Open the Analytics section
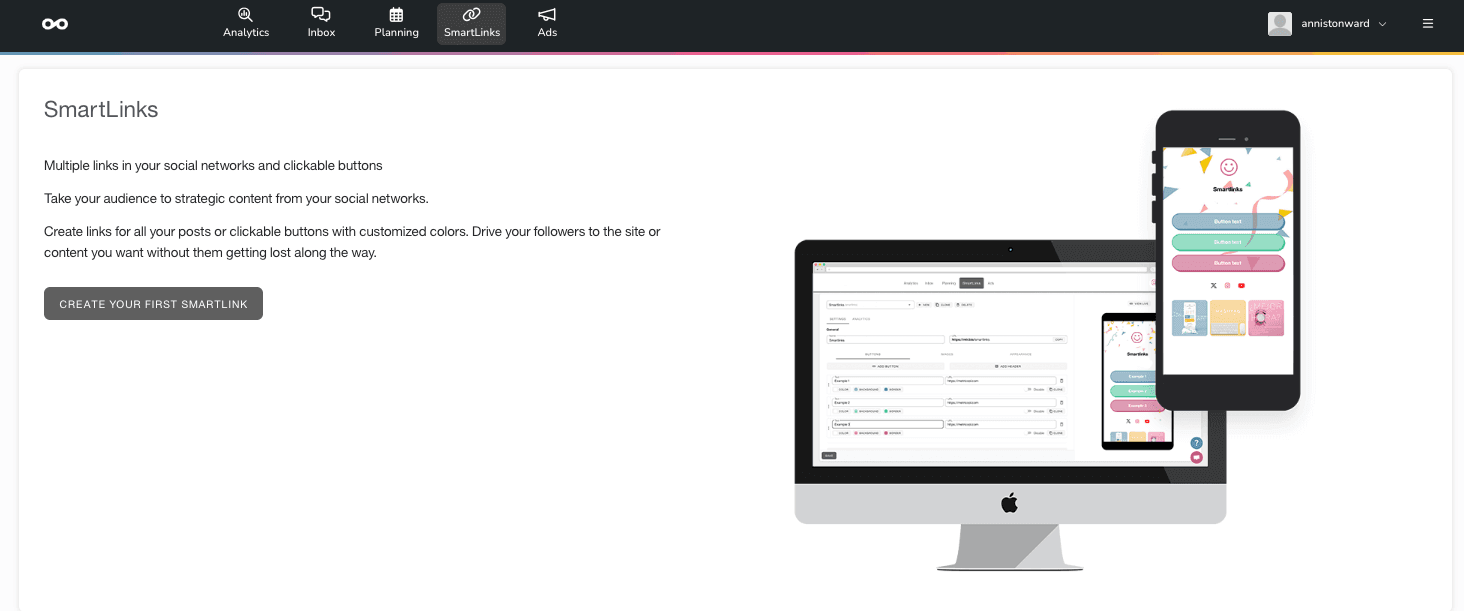Screen dimensions: 1464x611 (x=246, y=23)
